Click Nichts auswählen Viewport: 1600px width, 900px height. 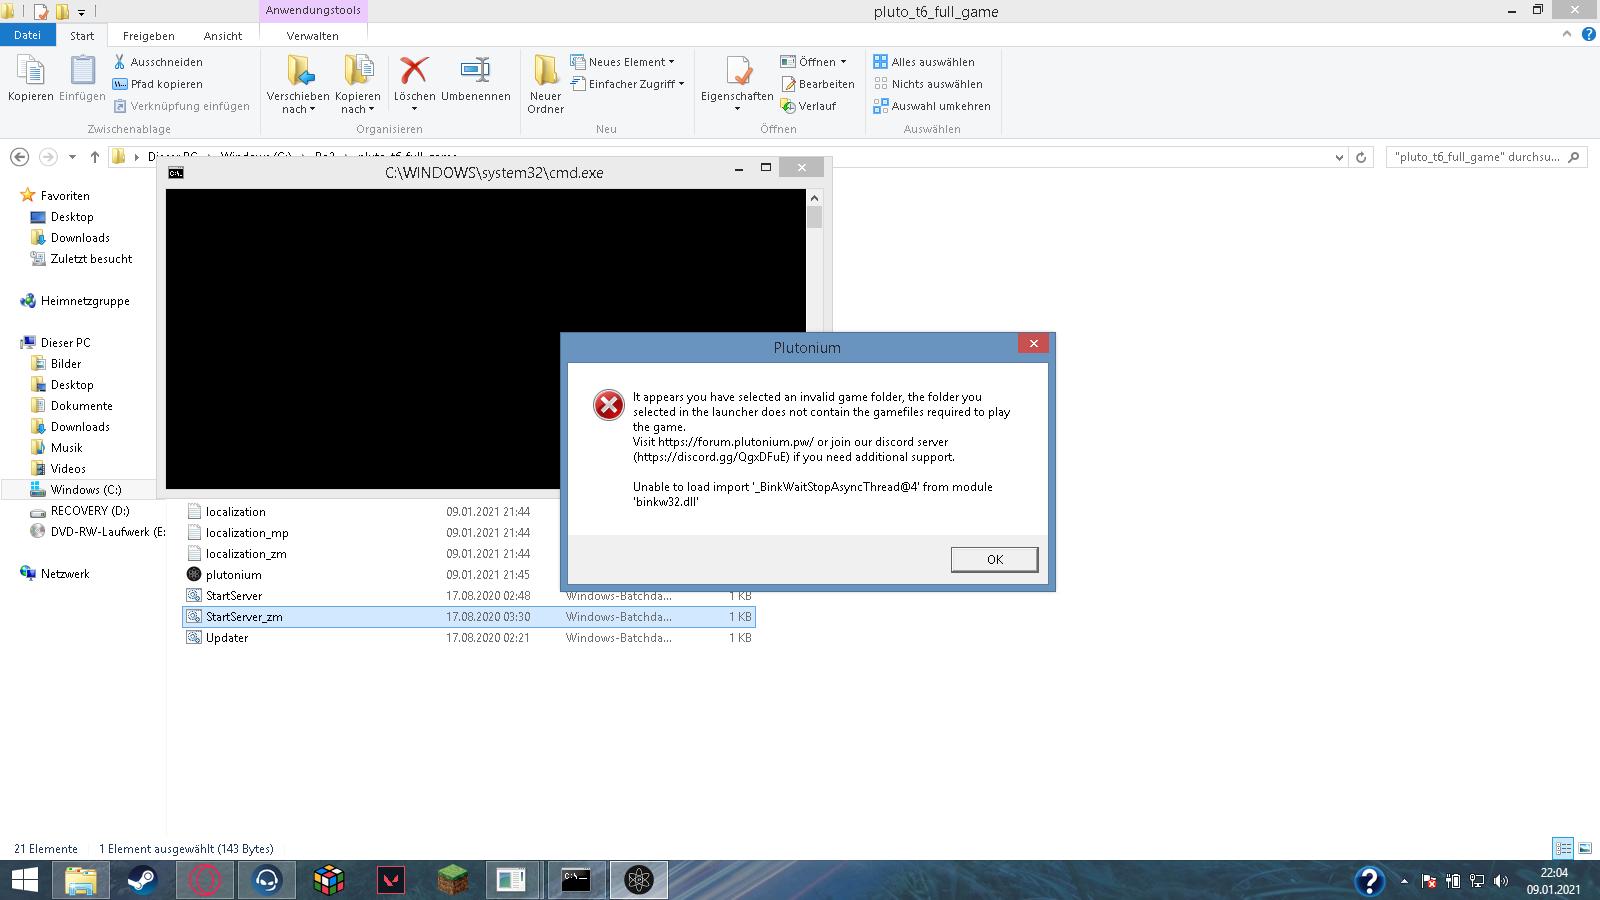tap(928, 84)
